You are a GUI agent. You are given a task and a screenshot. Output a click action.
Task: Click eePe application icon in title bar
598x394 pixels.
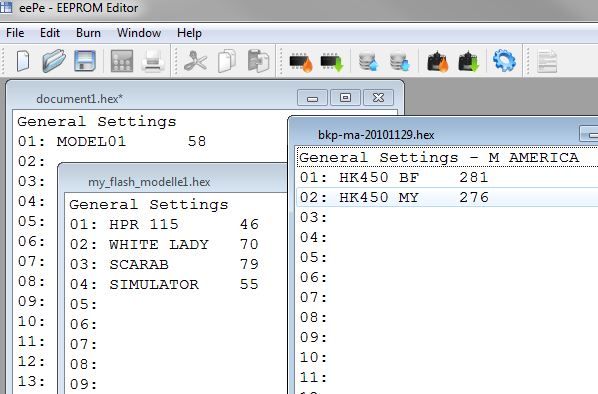6,7
